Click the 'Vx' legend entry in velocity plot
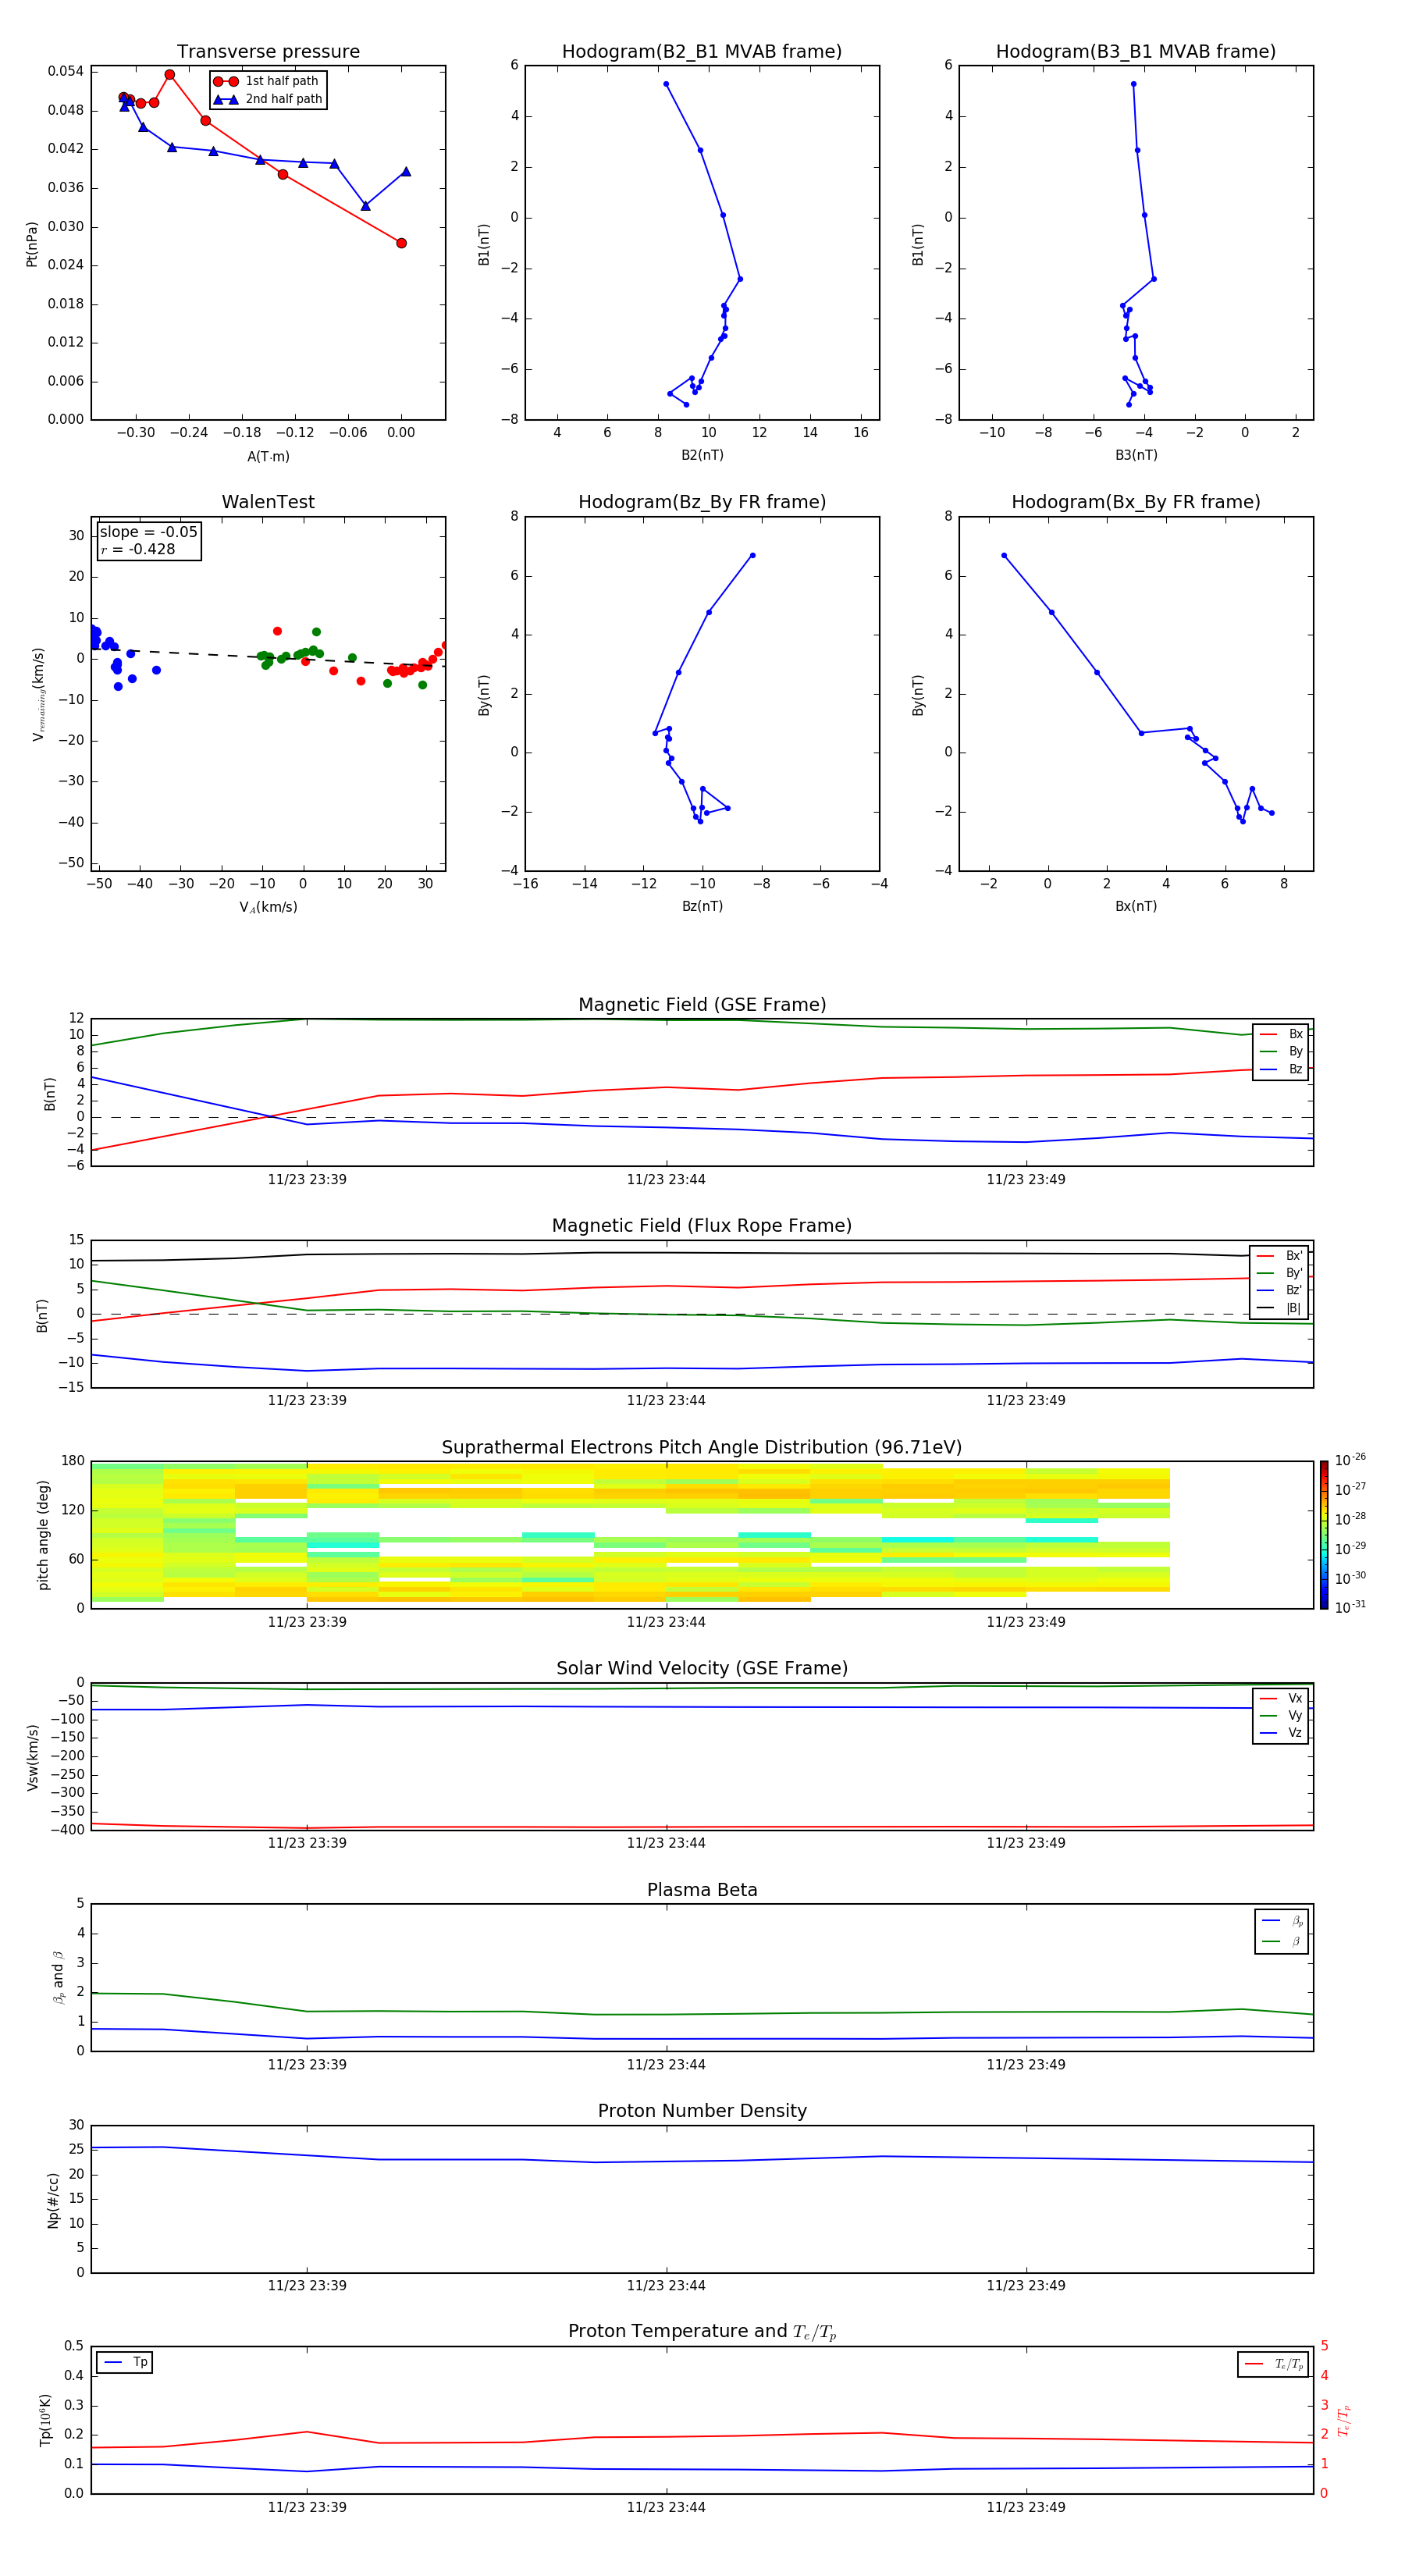This screenshot has width=1405, height=2576. pos(1281,1699)
